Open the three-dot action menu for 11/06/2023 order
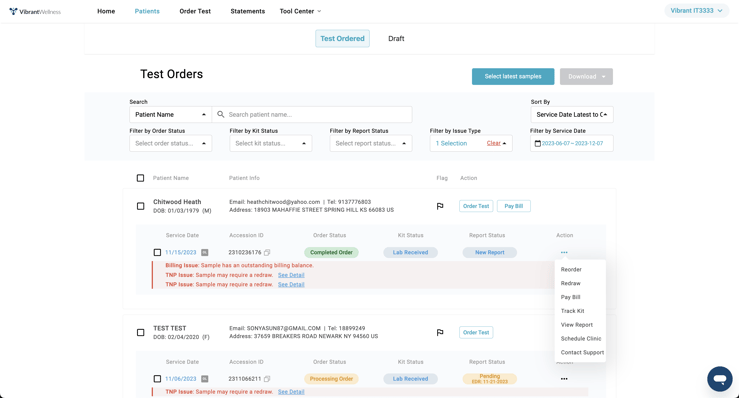The image size is (739, 398). tap(564, 379)
